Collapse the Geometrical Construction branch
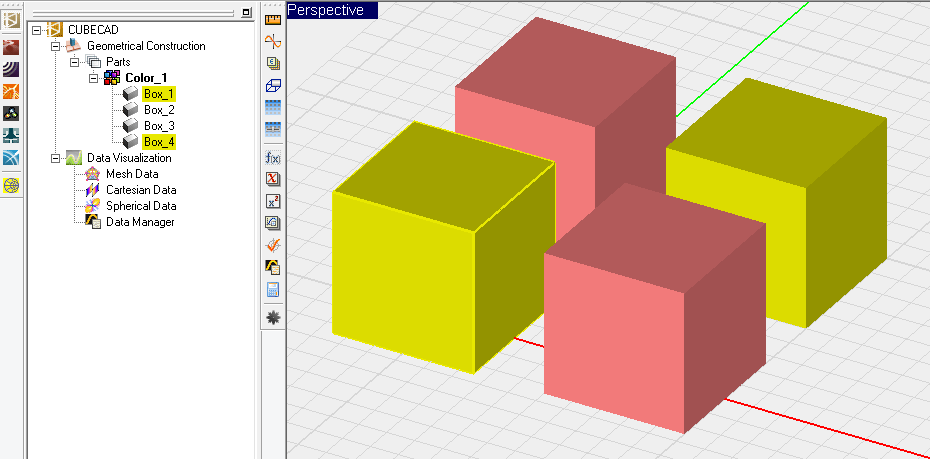 [x=56, y=46]
